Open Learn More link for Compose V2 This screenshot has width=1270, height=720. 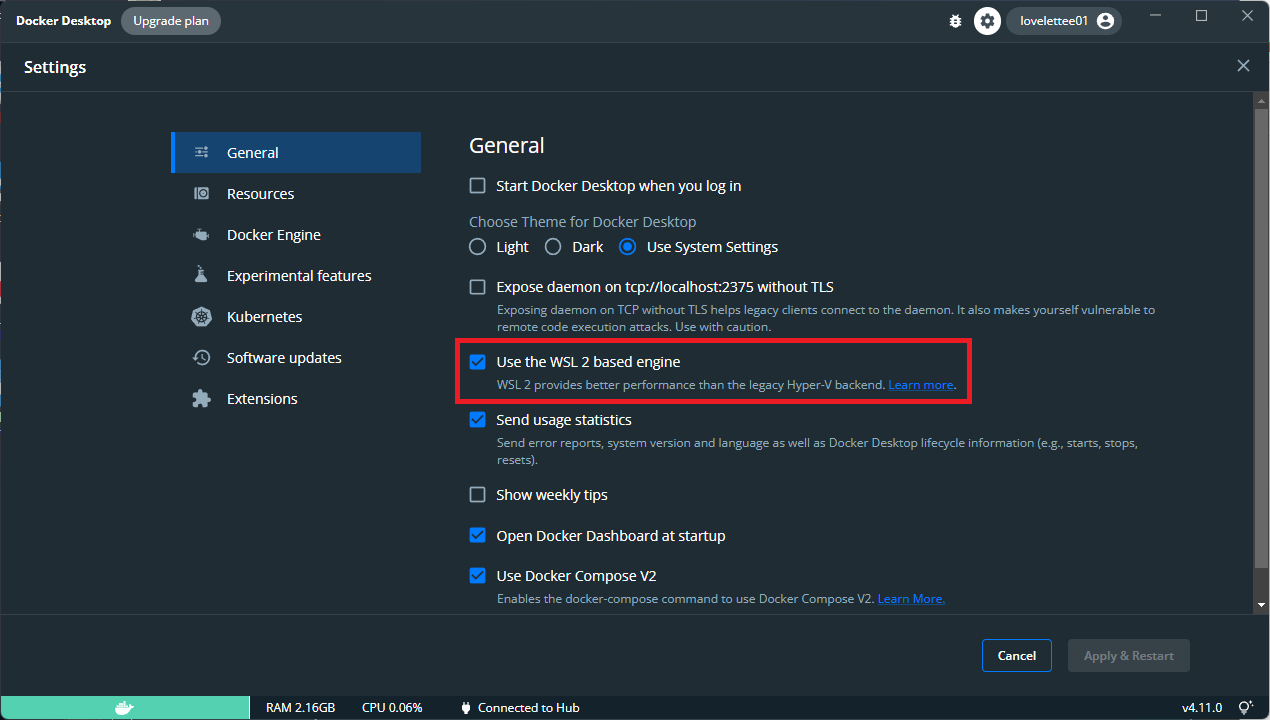click(910, 599)
